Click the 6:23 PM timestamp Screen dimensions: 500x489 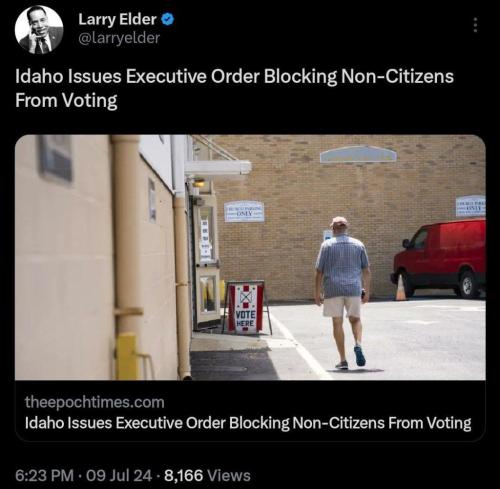pos(44,476)
